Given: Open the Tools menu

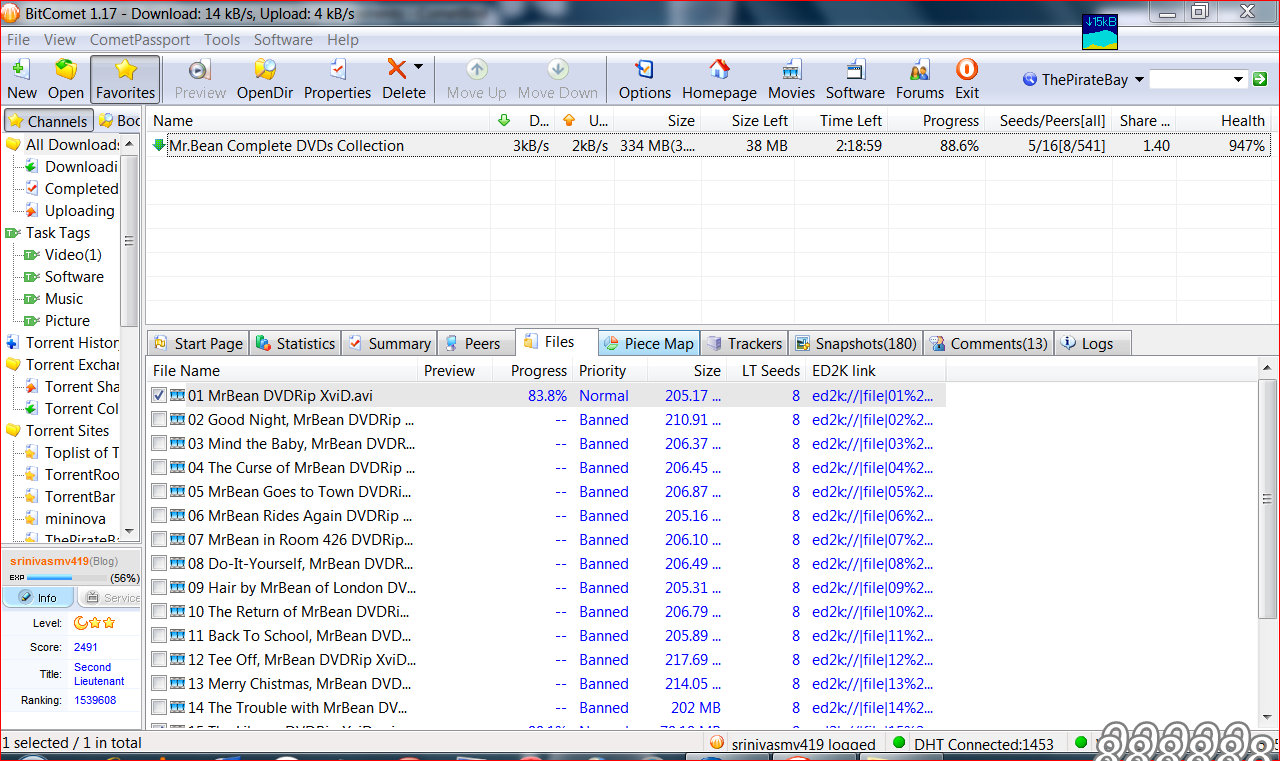Looking at the screenshot, I should [222, 40].
